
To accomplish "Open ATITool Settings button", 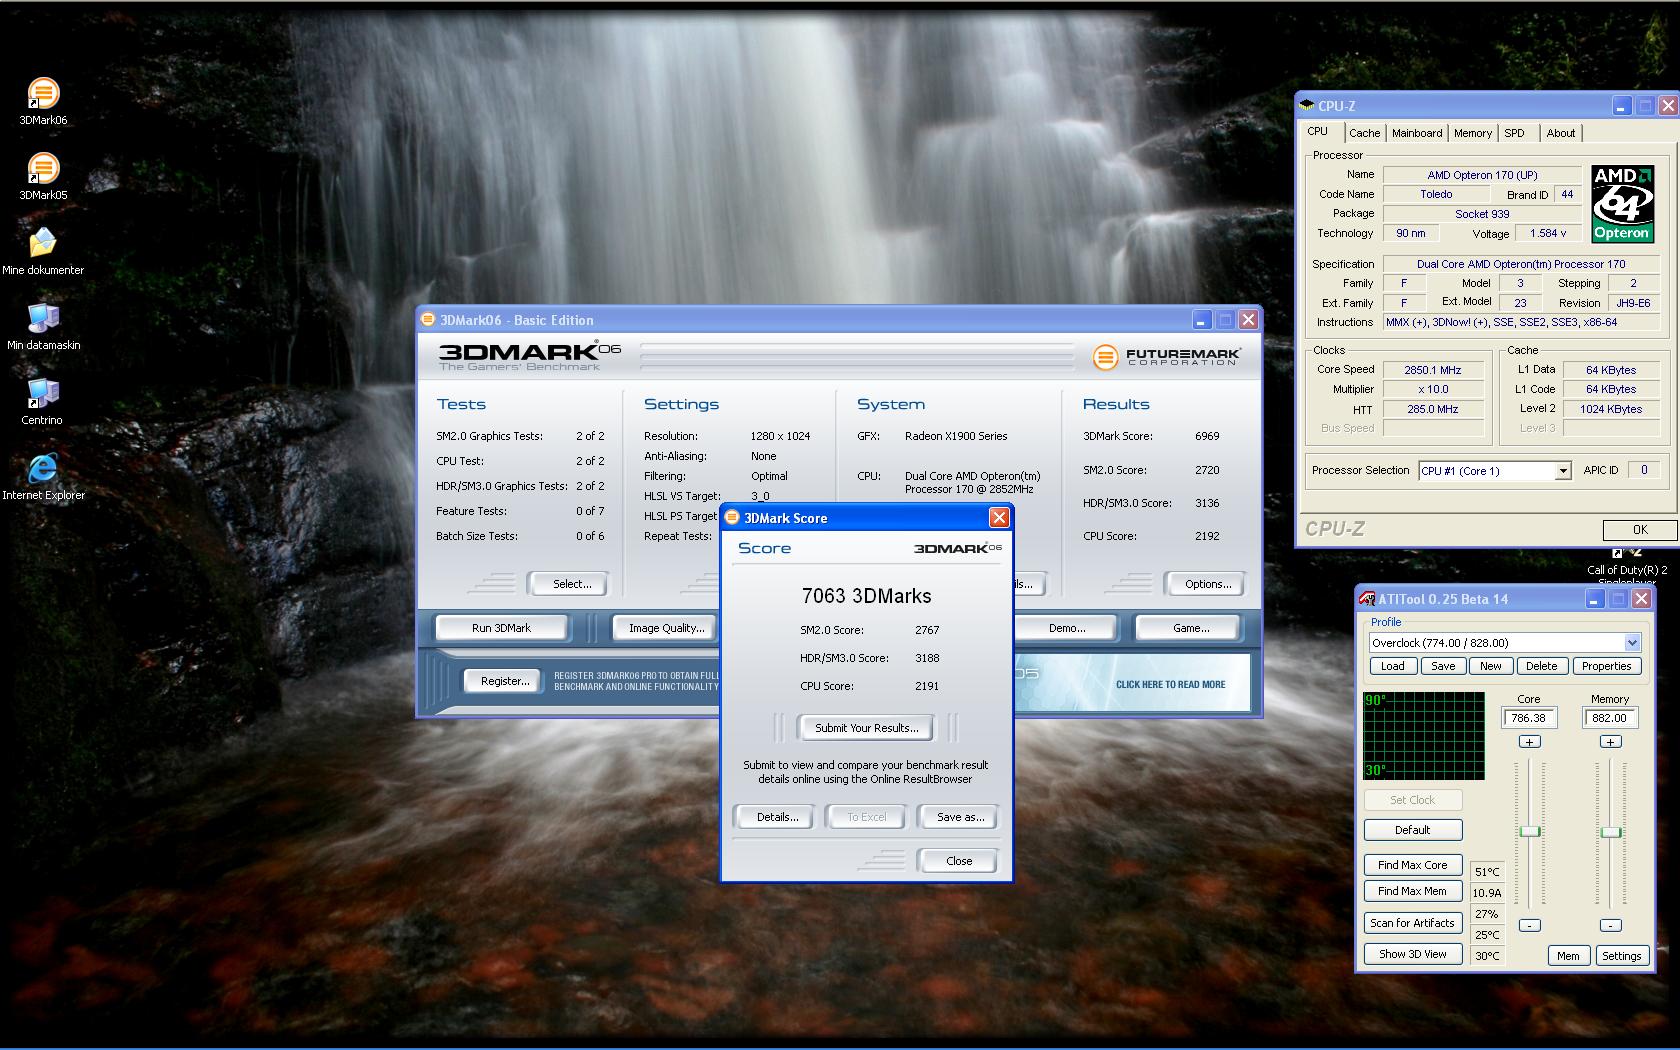I will click(1621, 956).
